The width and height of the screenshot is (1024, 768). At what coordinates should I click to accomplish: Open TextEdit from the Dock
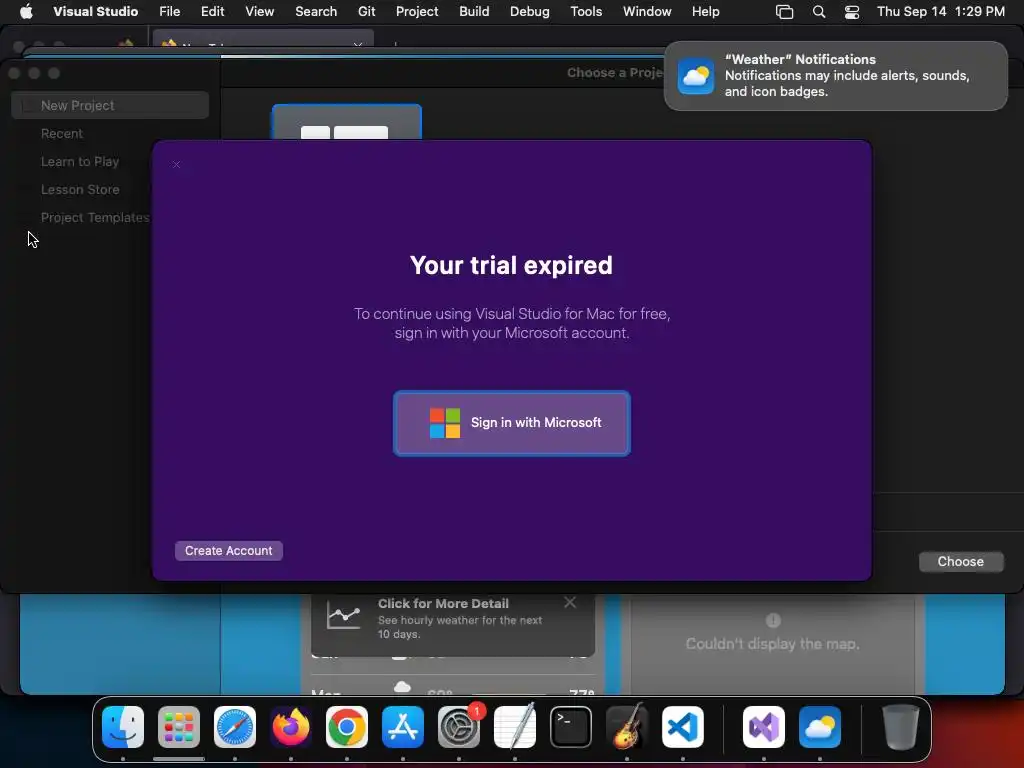coord(515,727)
